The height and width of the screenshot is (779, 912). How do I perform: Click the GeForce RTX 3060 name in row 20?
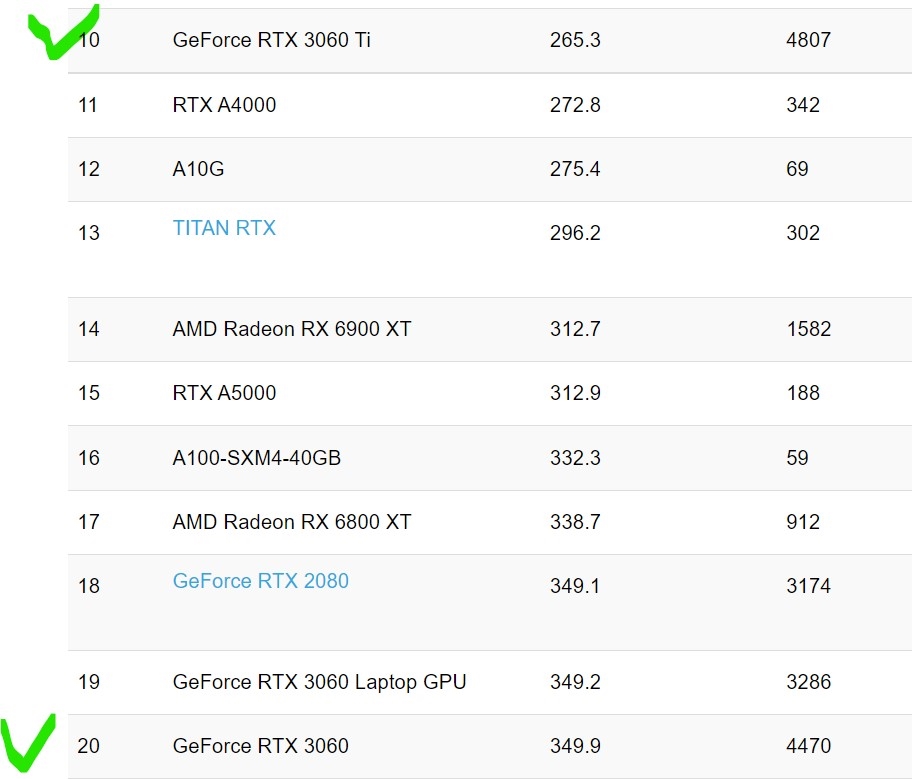261,746
